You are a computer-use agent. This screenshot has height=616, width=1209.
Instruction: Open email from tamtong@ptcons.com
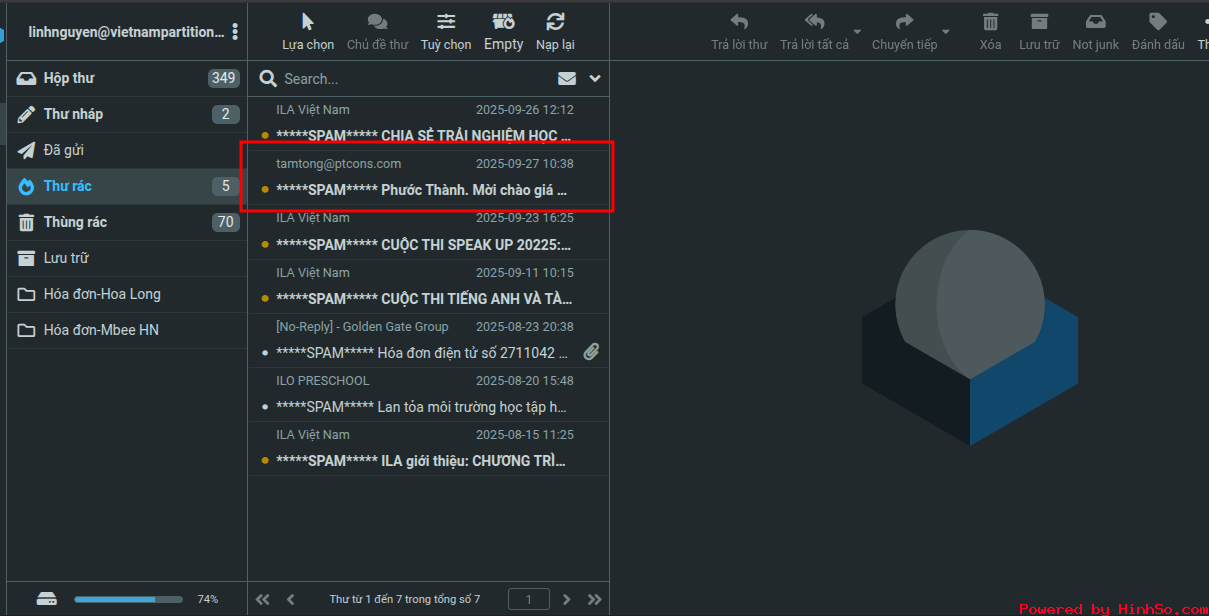tap(425, 177)
